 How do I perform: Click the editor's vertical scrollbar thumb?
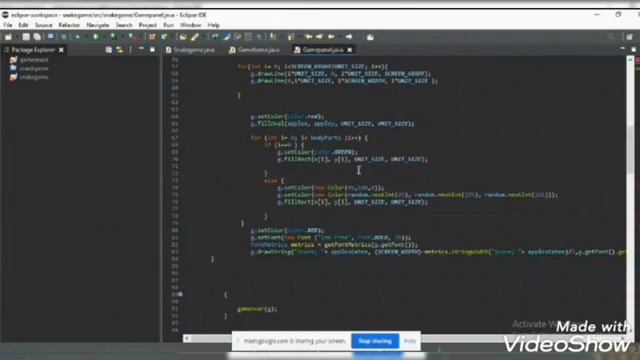point(631,150)
